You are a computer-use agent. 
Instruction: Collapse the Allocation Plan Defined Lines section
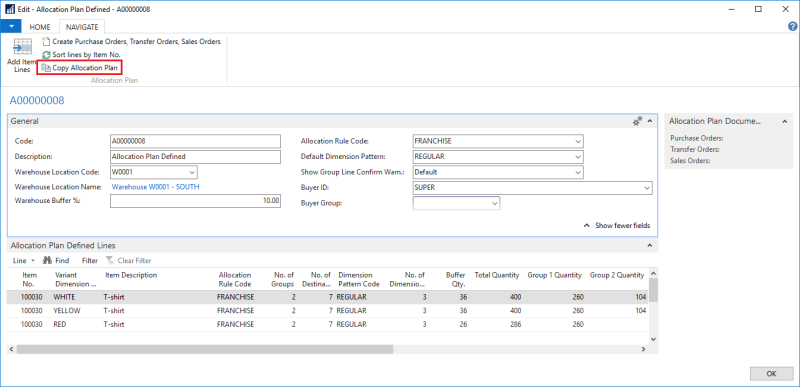(x=649, y=246)
